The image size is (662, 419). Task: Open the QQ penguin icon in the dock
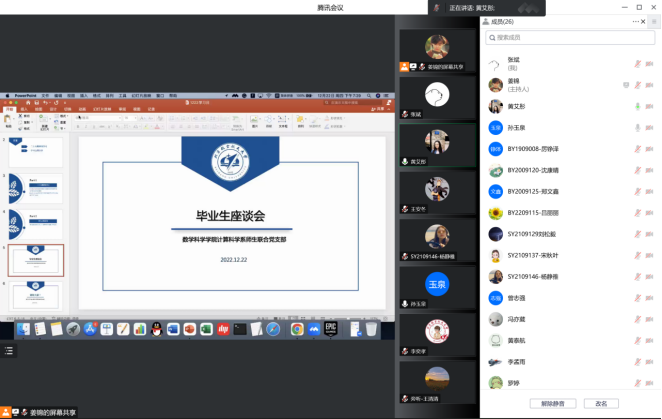coord(156,328)
